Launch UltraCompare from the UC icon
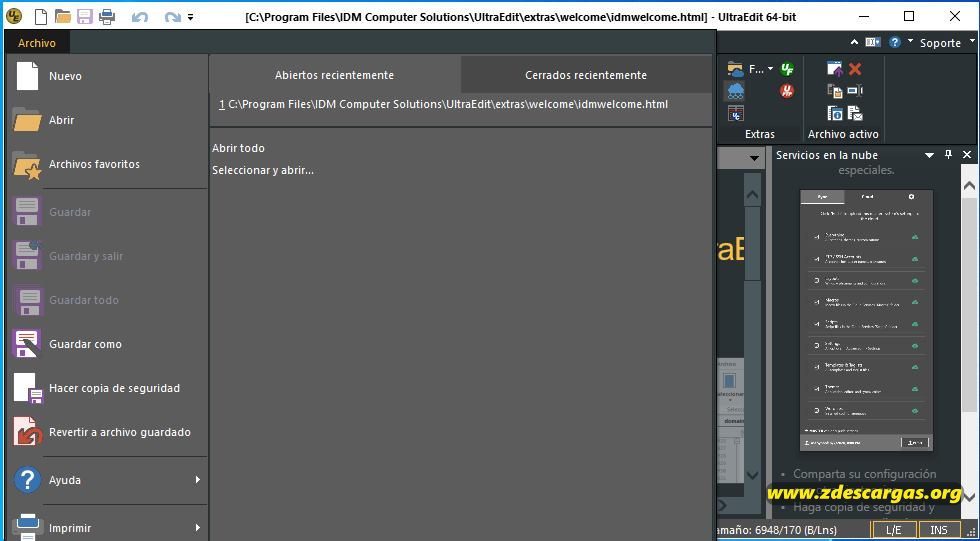This screenshot has width=980, height=541. pos(736,113)
